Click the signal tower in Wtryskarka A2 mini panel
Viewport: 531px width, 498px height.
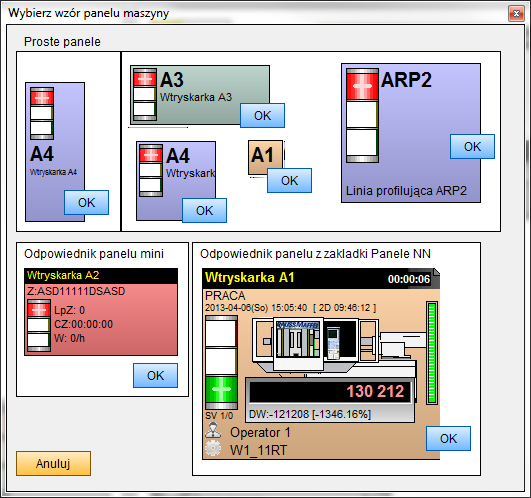click(39, 325)
